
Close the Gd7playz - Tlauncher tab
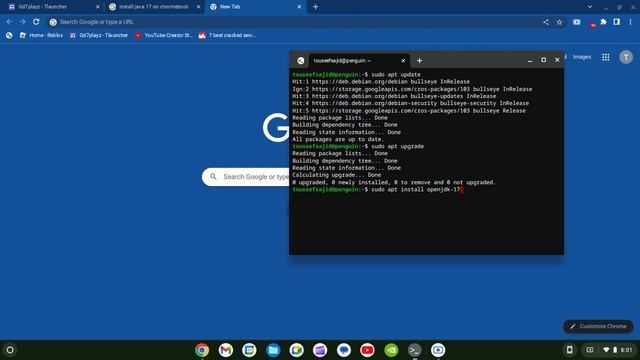coord(98,7)
